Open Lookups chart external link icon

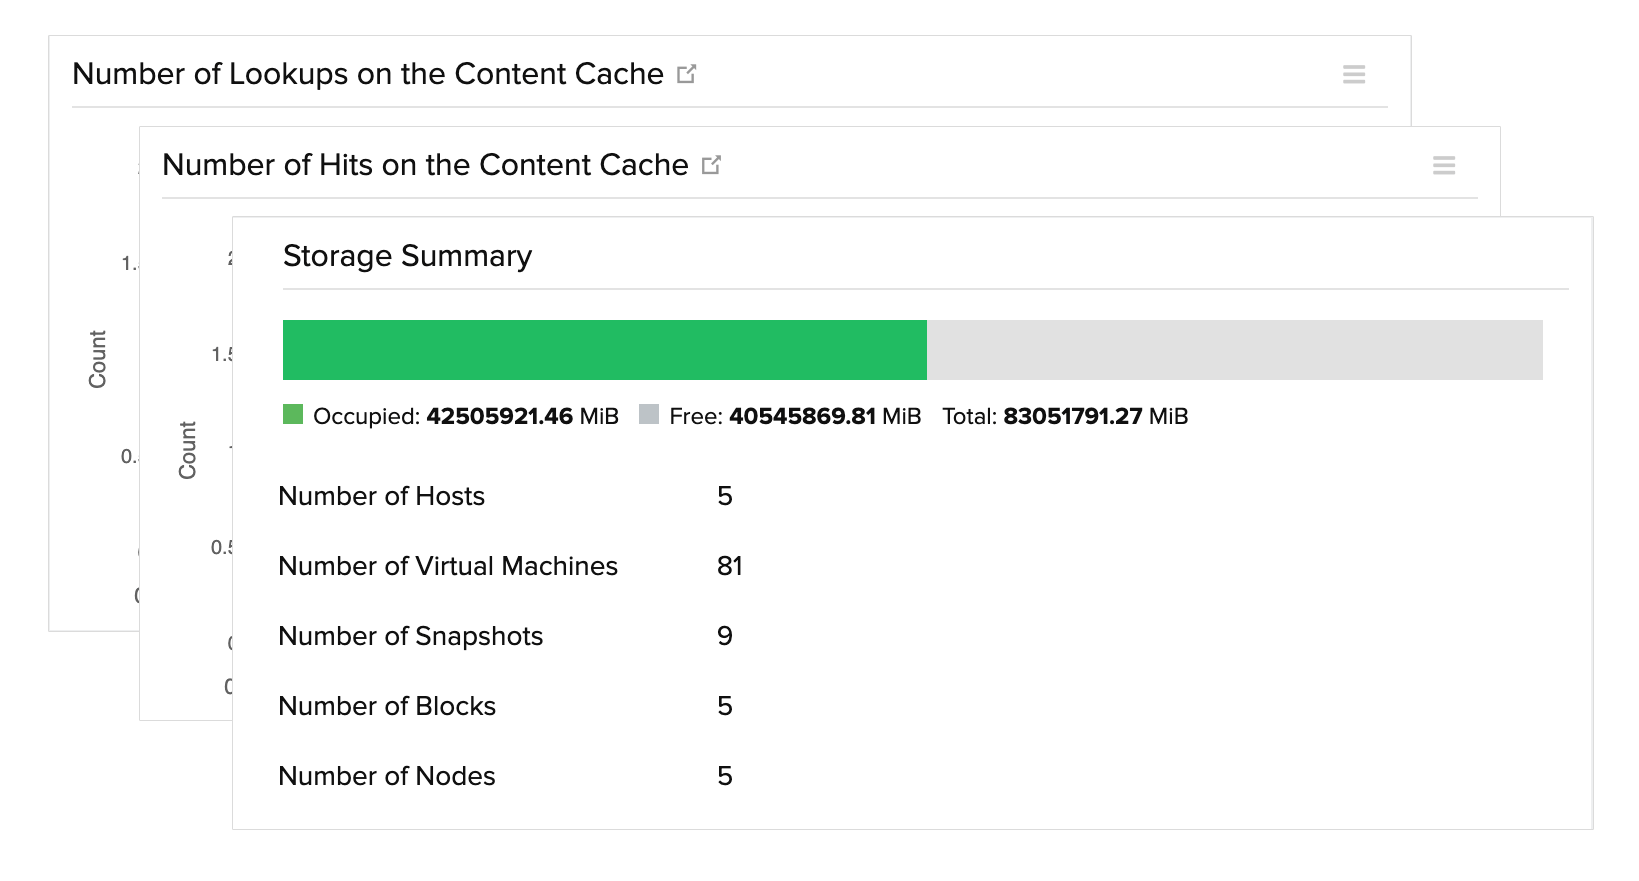pyautogui.click(x=686, y=74)
